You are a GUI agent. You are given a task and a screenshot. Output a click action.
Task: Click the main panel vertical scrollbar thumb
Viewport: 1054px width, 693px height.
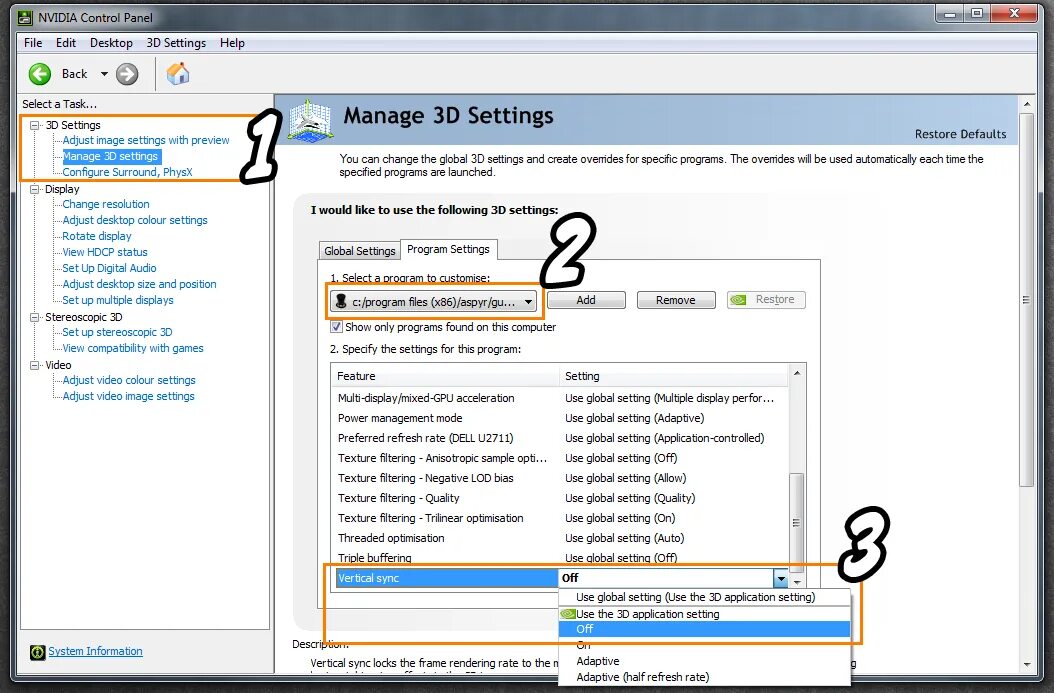(x=1026, y=300)
